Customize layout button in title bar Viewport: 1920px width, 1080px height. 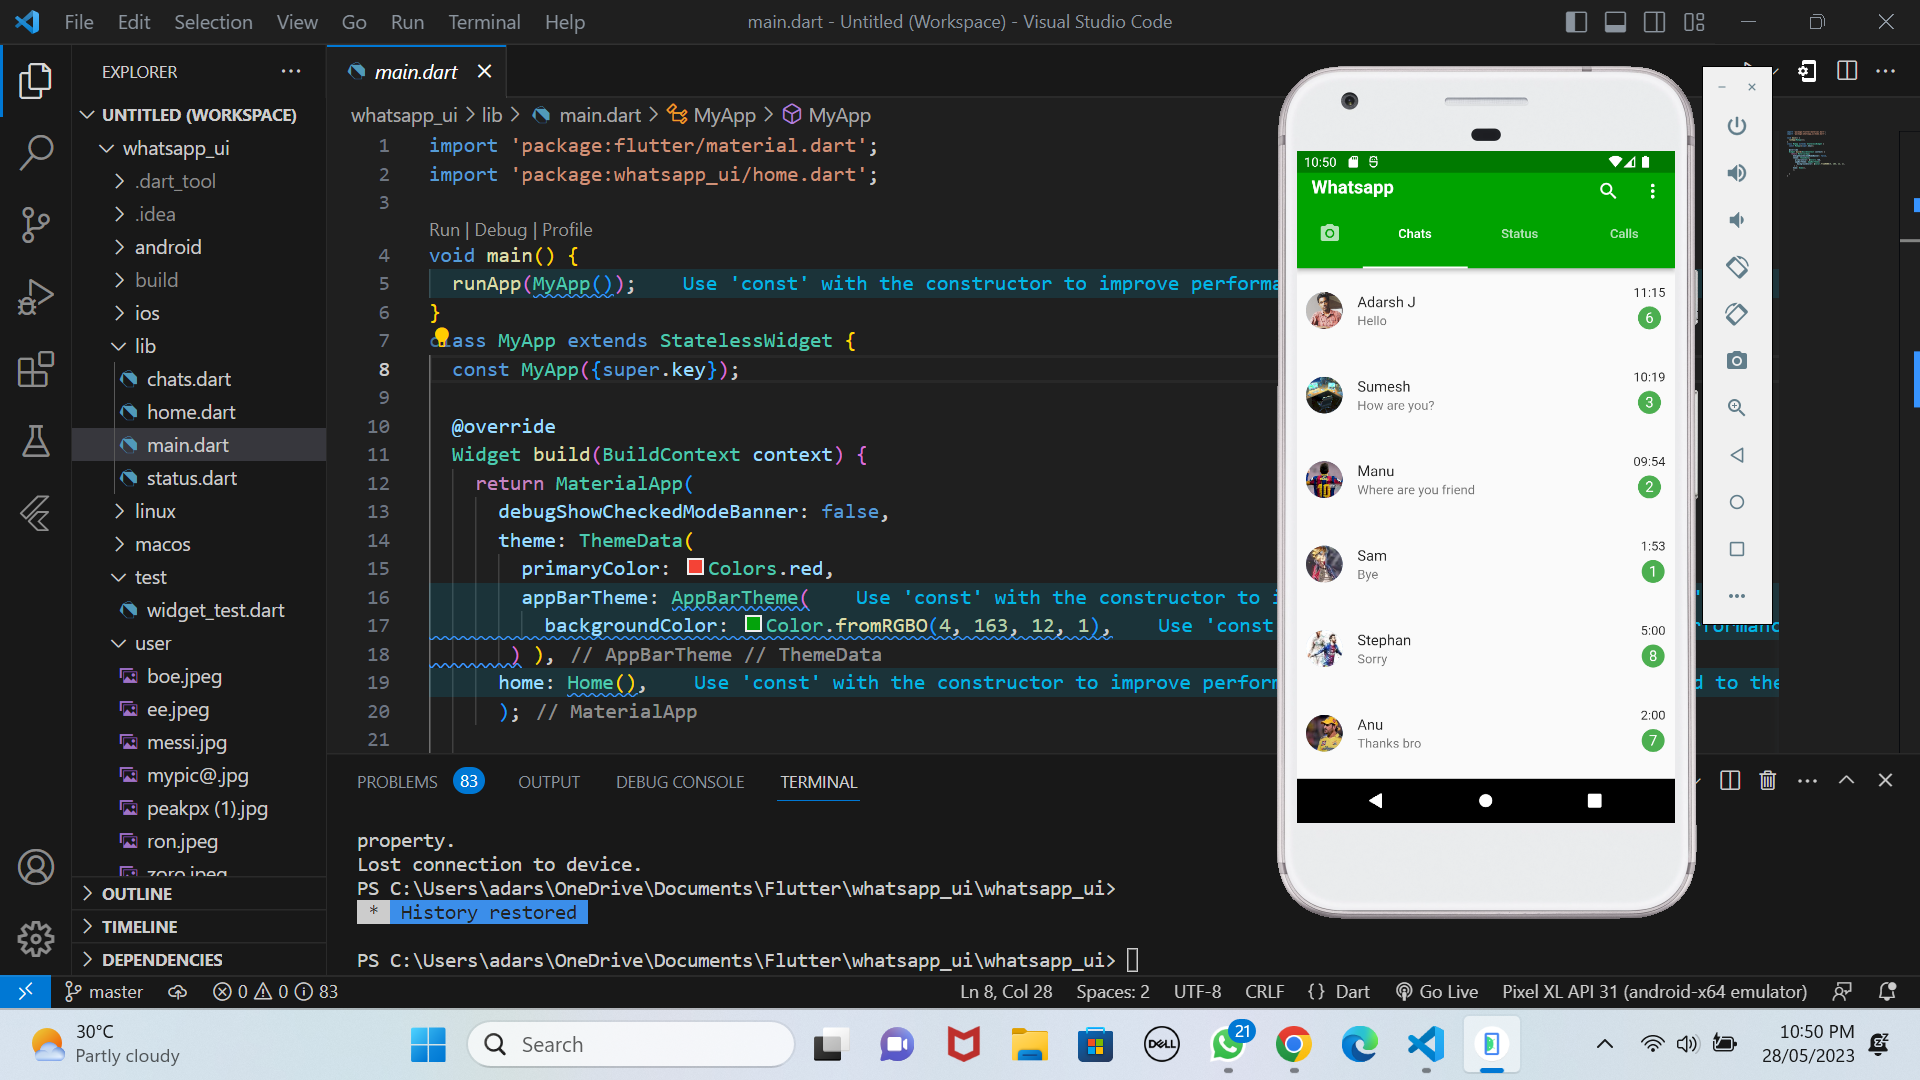pos(1694,22)
